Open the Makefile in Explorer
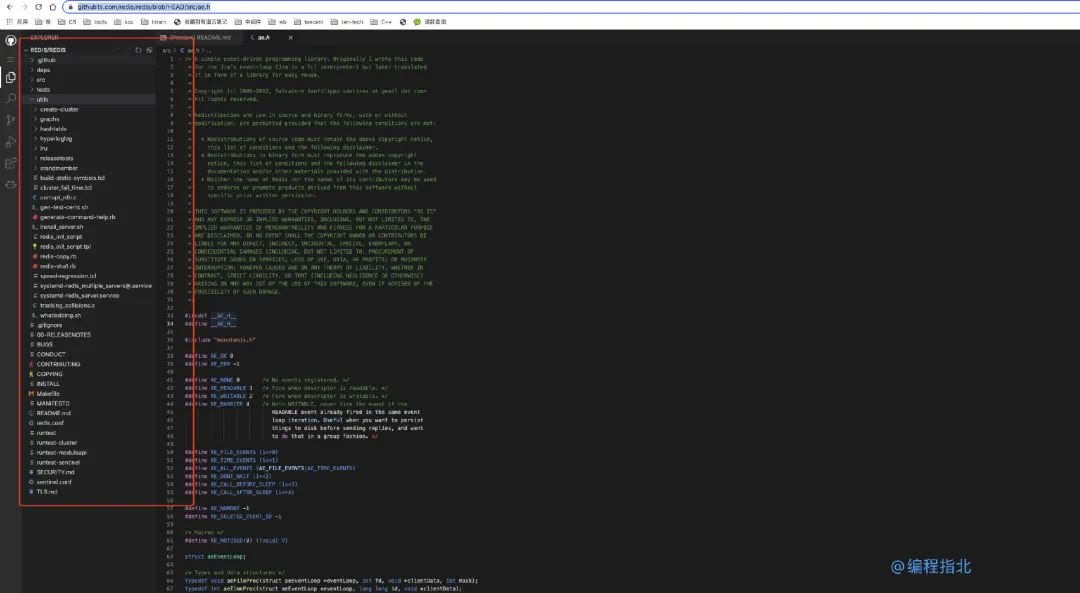This screenshot has width=1080, height=593. [x=90, y=394]
